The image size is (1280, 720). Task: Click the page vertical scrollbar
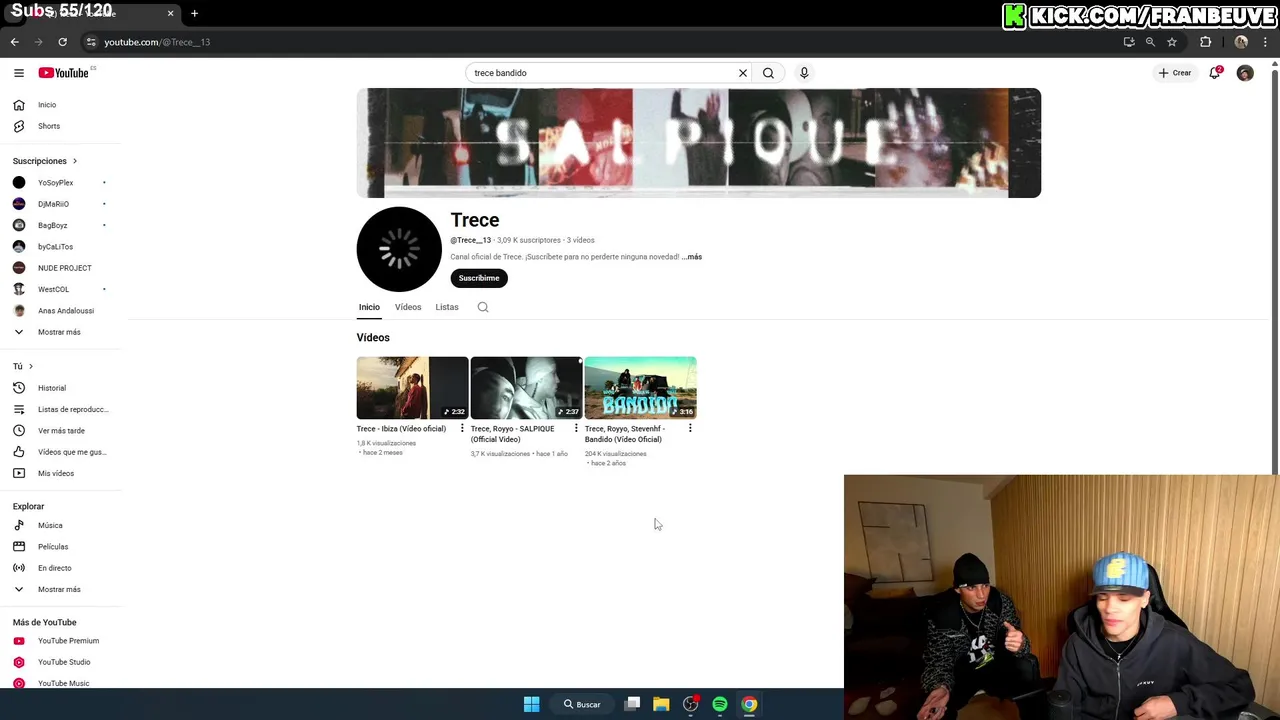(x=1274, y=270)
